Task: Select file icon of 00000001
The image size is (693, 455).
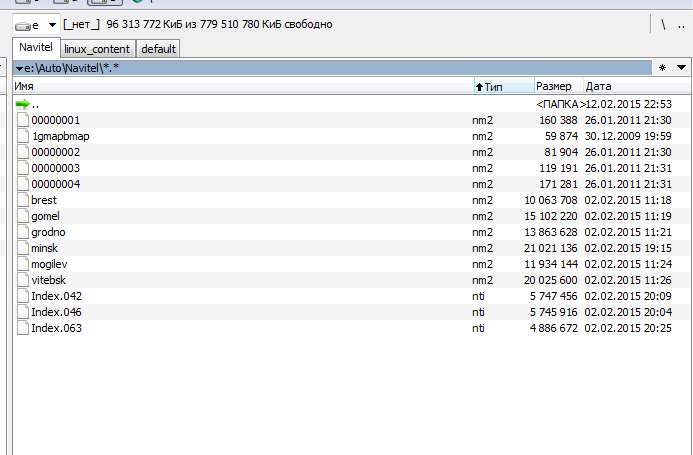Action: click(23, 120)
